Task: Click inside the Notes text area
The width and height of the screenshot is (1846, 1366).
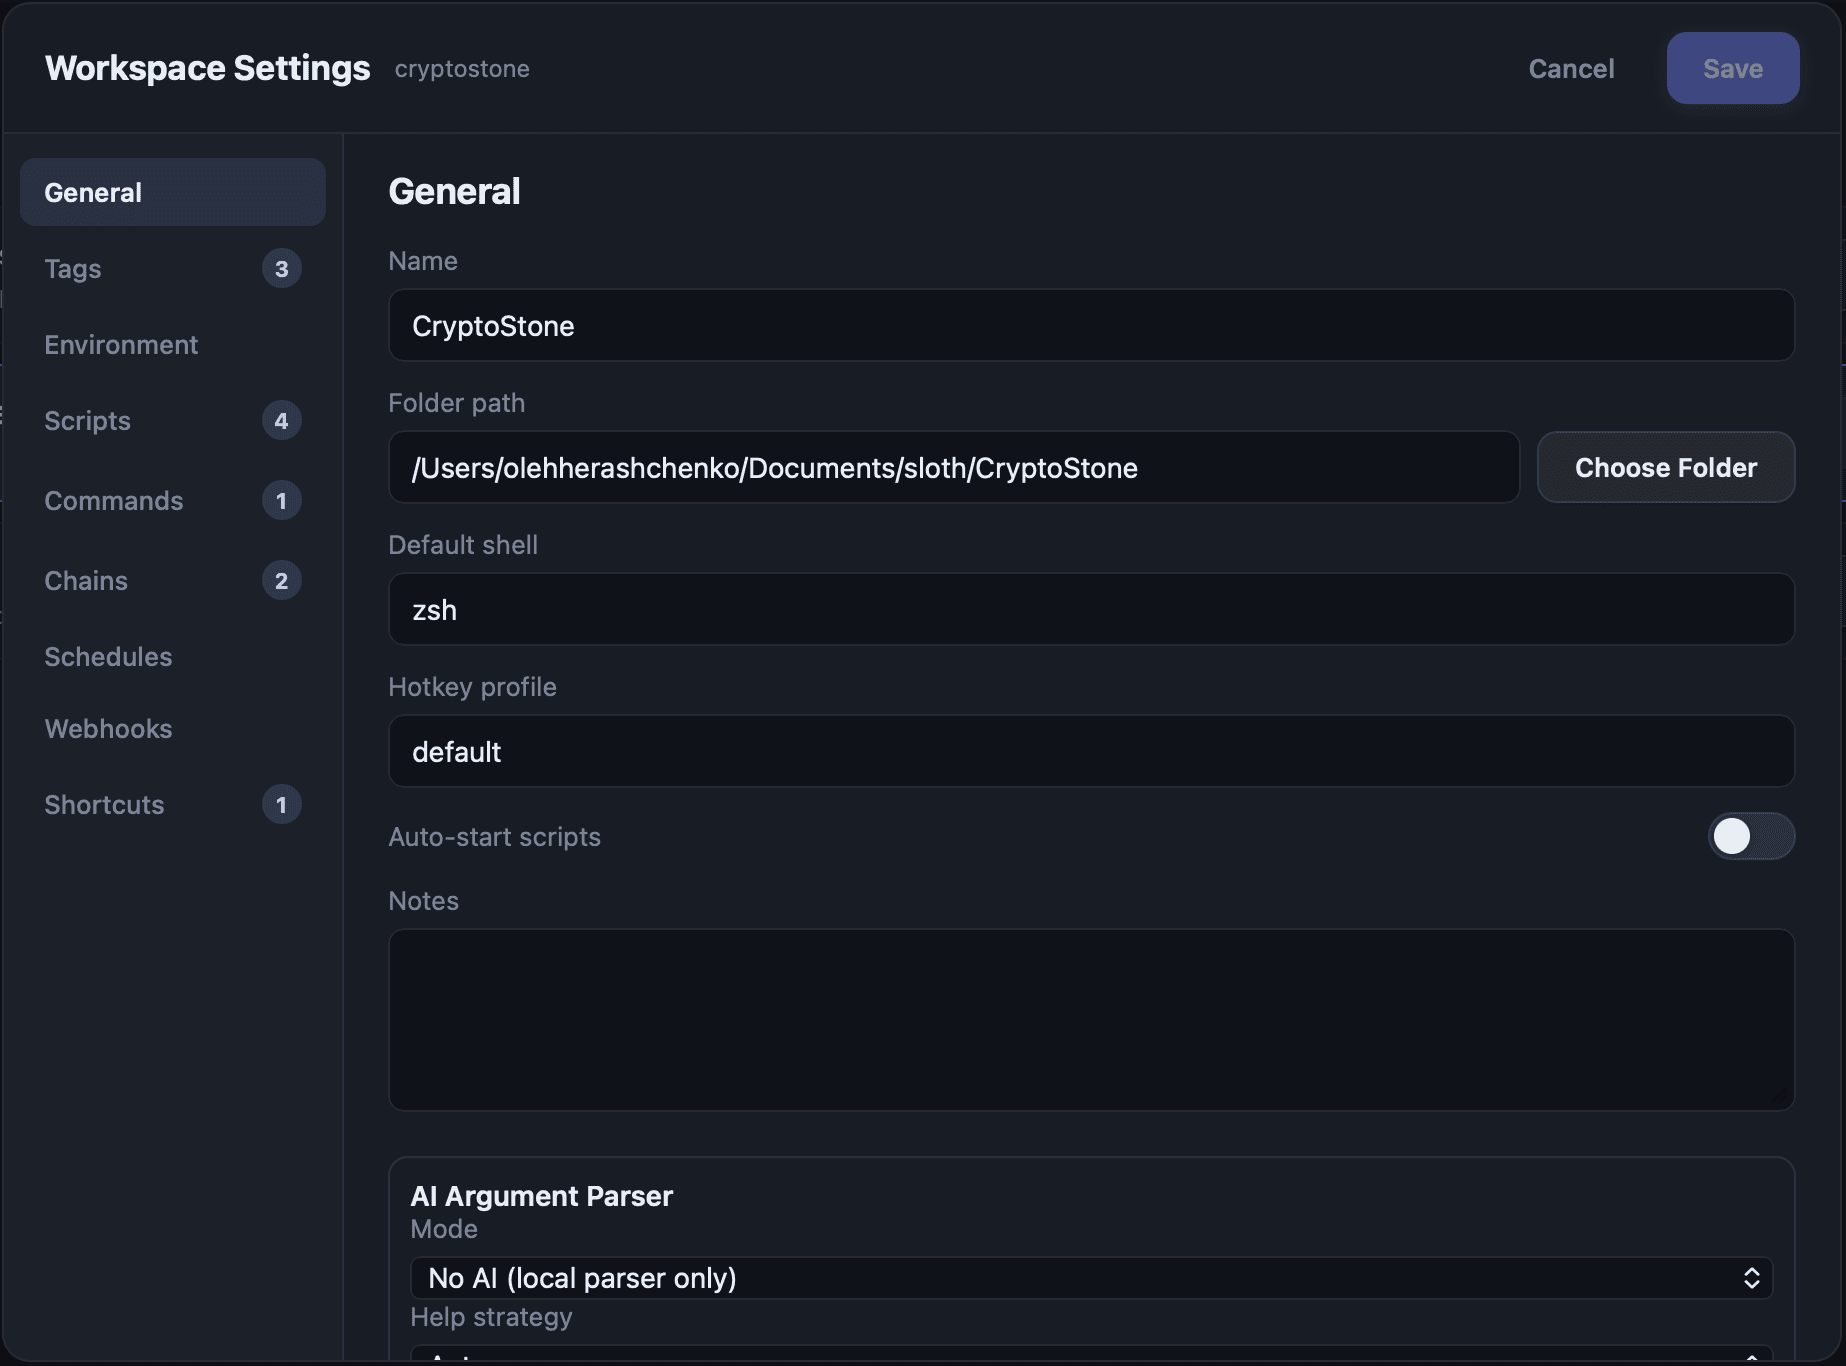Action: point(1090,1020)
